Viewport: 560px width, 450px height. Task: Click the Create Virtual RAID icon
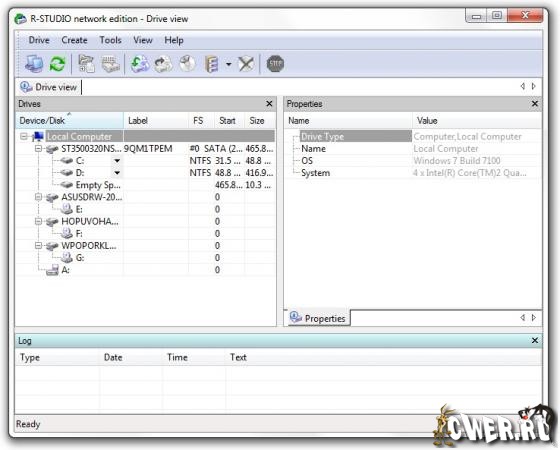tap(211, 64)
